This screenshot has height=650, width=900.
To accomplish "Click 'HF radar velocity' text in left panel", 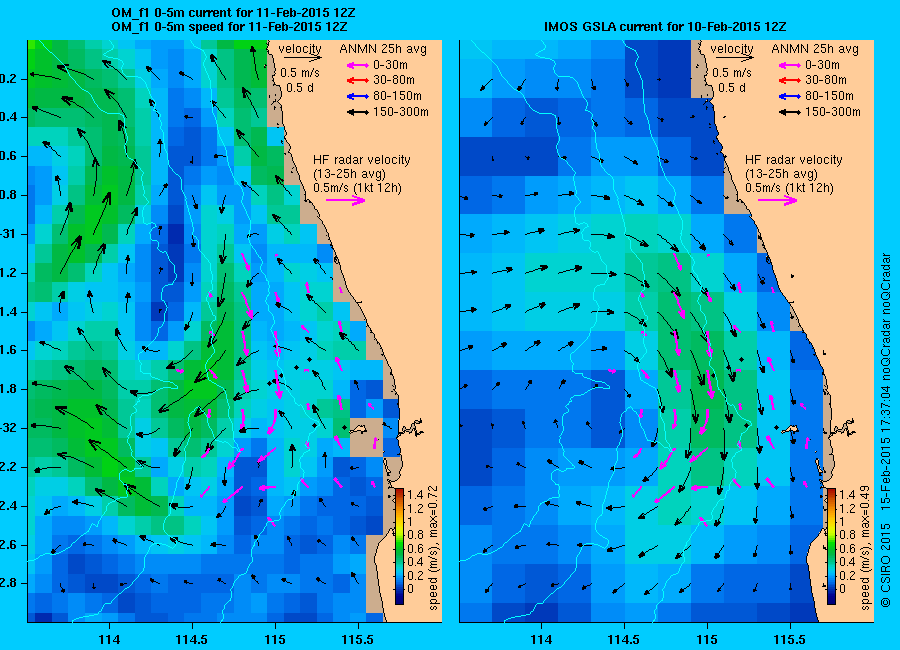I will 362,160.
